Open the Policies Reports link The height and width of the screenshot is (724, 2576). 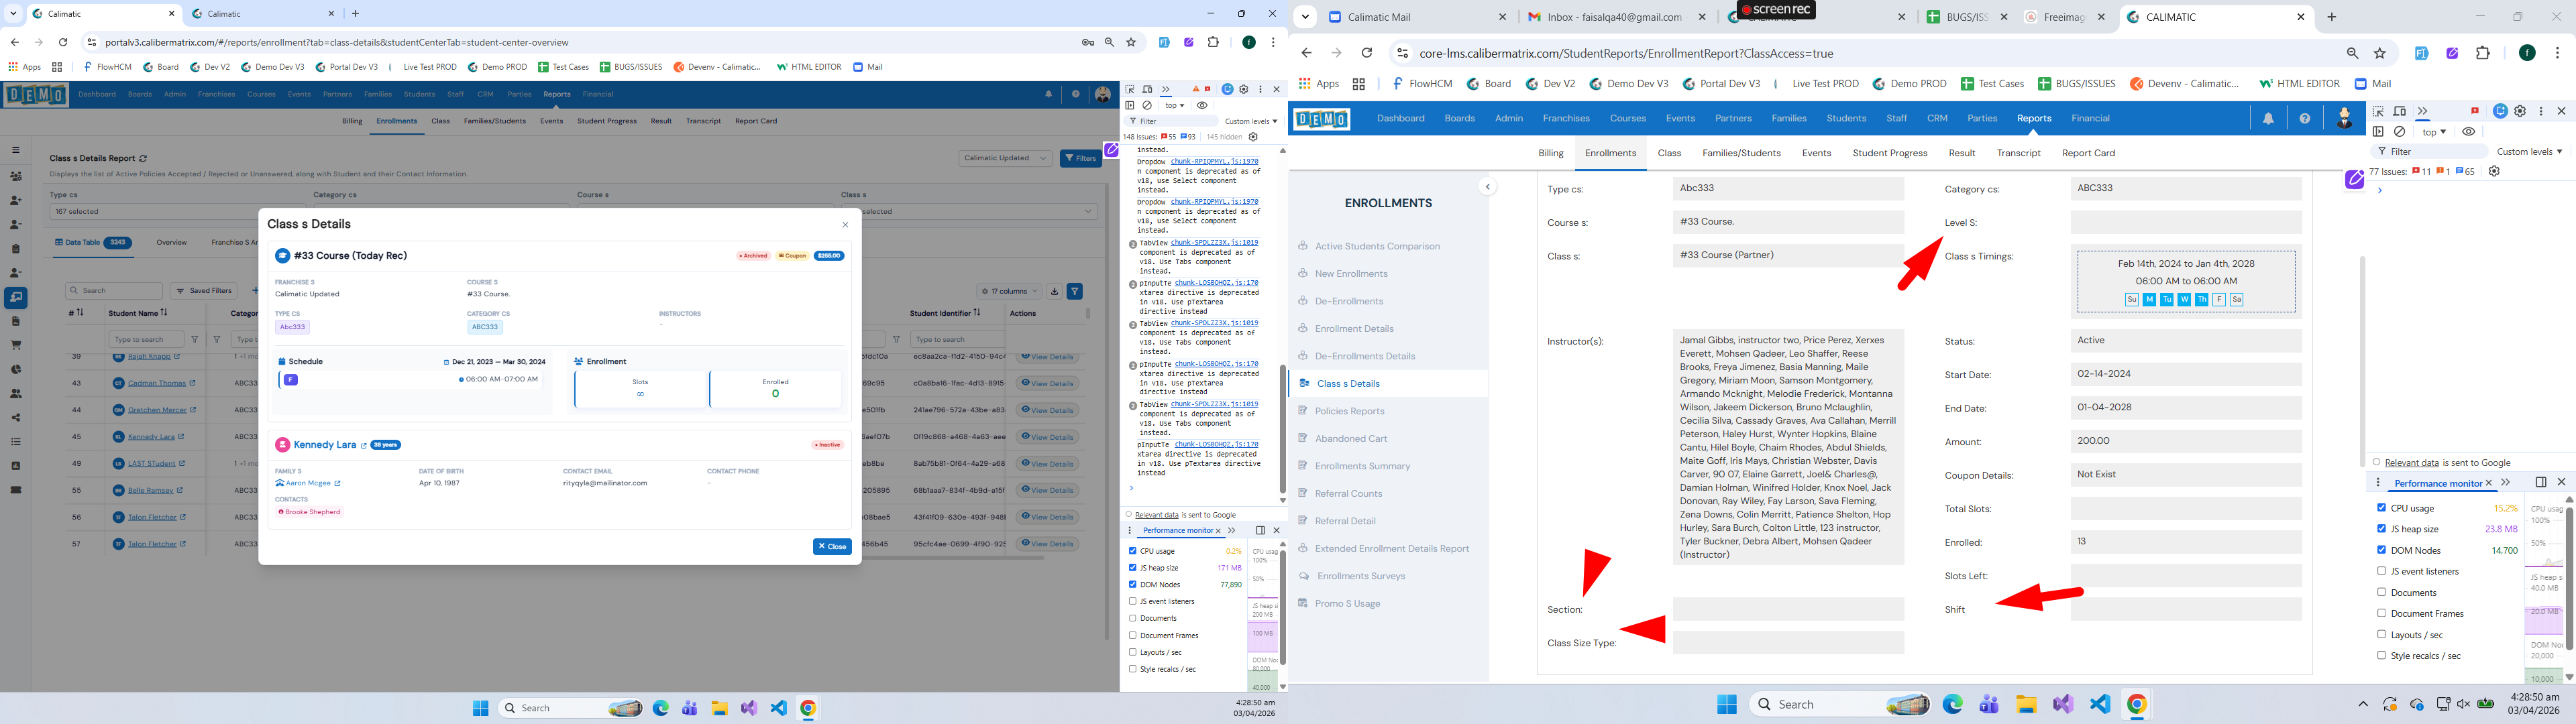pyautogui.click(x=1349, y=411)
